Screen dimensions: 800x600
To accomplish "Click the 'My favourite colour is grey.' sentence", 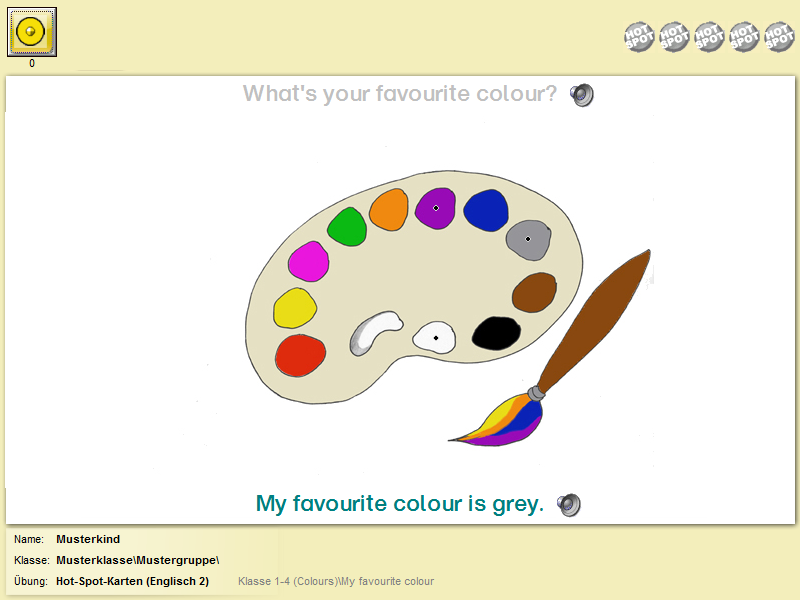I will [x=399, y=503].
